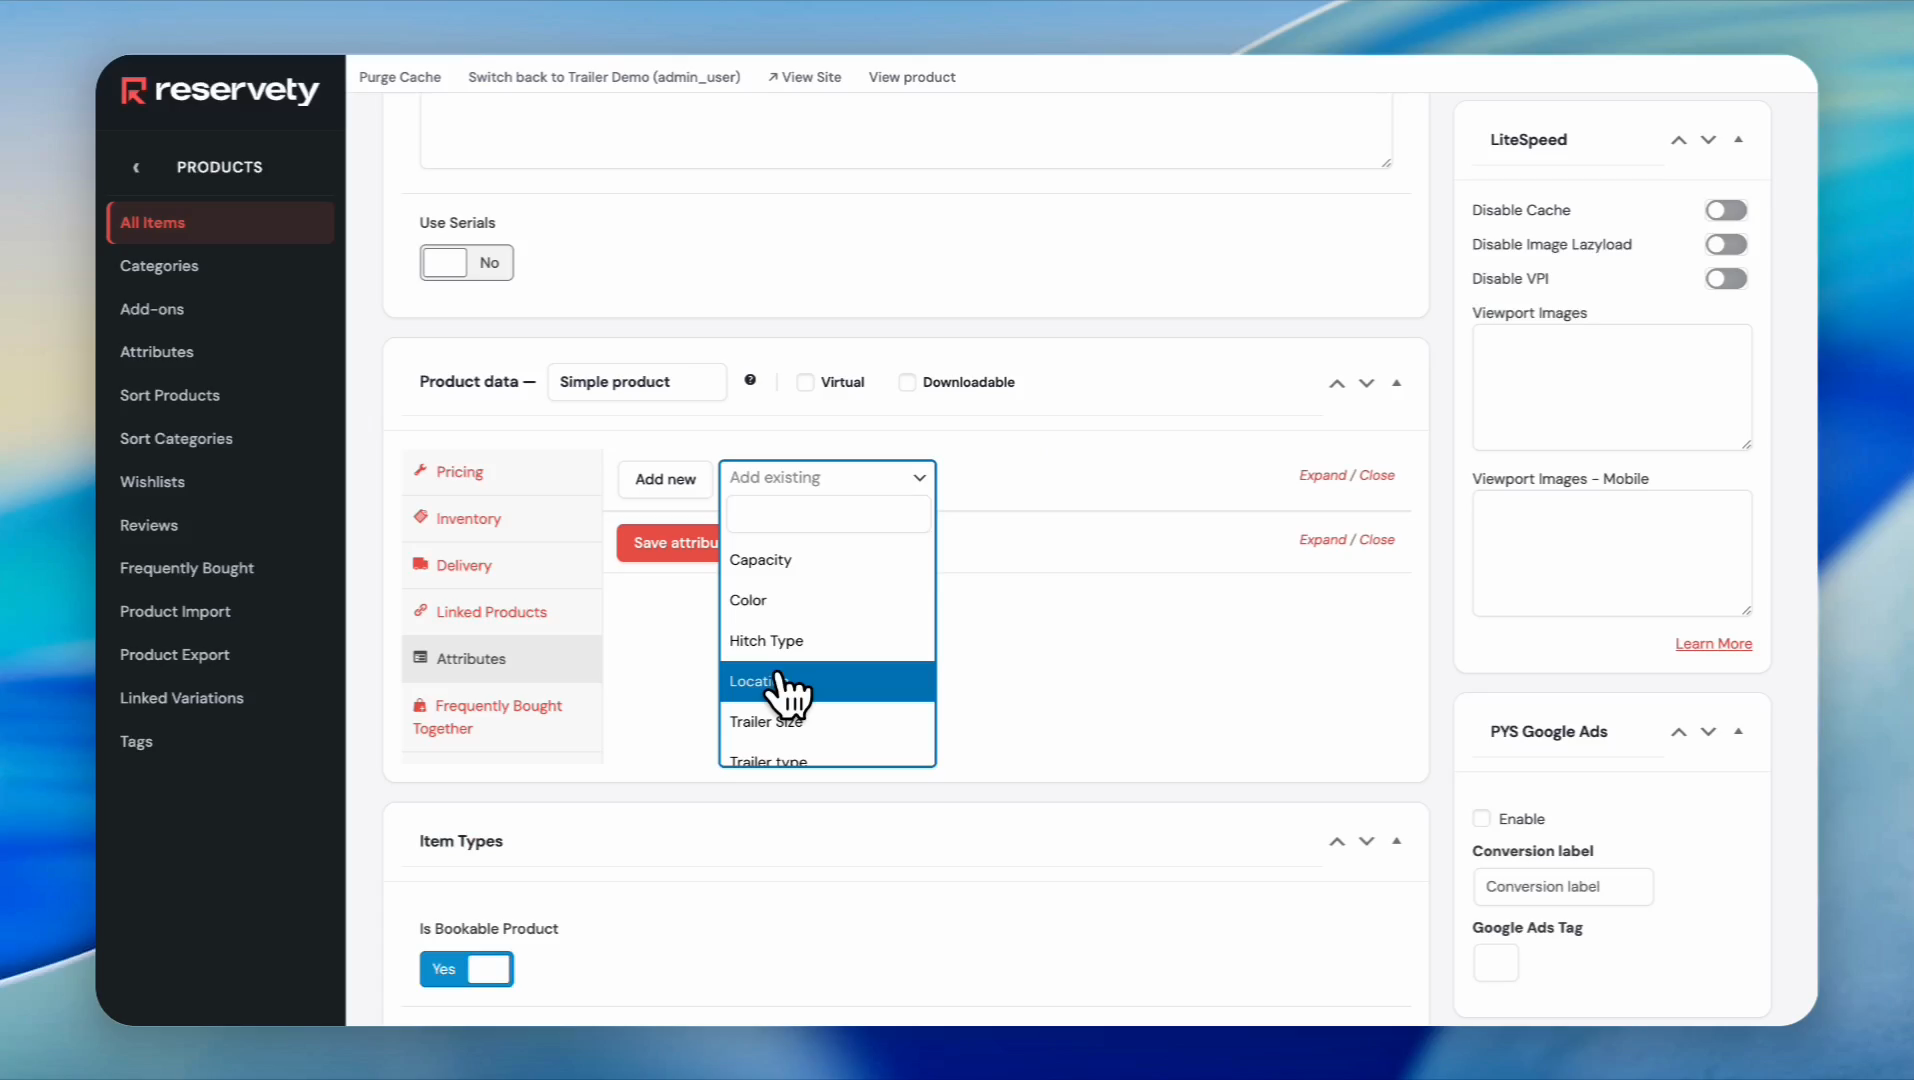Viewport: 1914px width, 1080px height.
Task: Open Product Import in sidebar
Action: [x=175, y=611]
